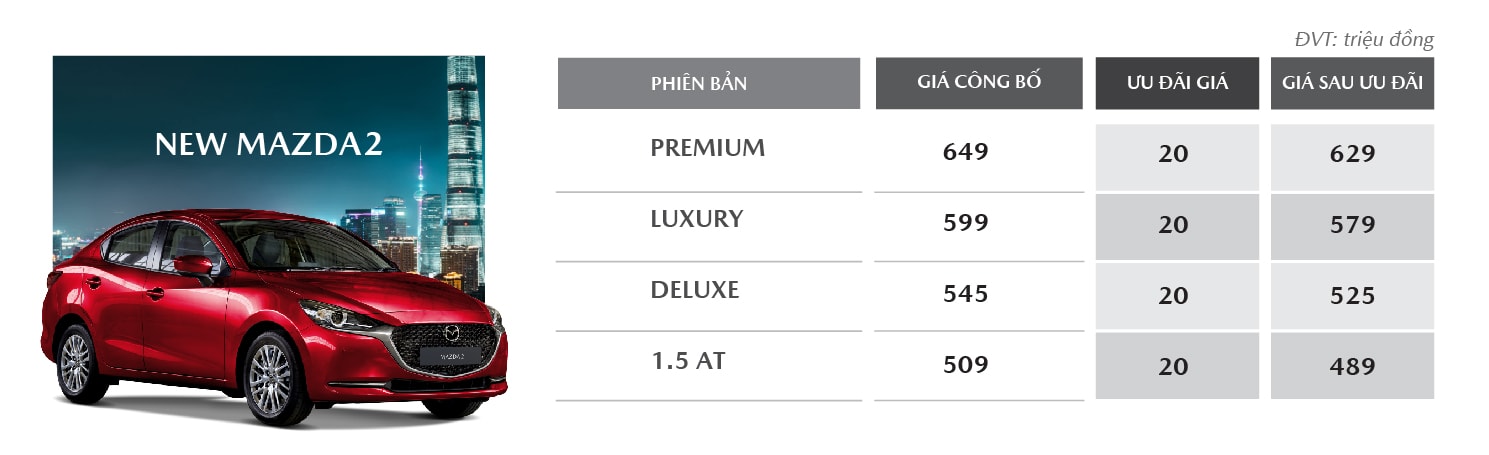The width and height of the screenshot is (1489, 455).
Task: Select the DELUXE version row
Action: tap(694, 290)
